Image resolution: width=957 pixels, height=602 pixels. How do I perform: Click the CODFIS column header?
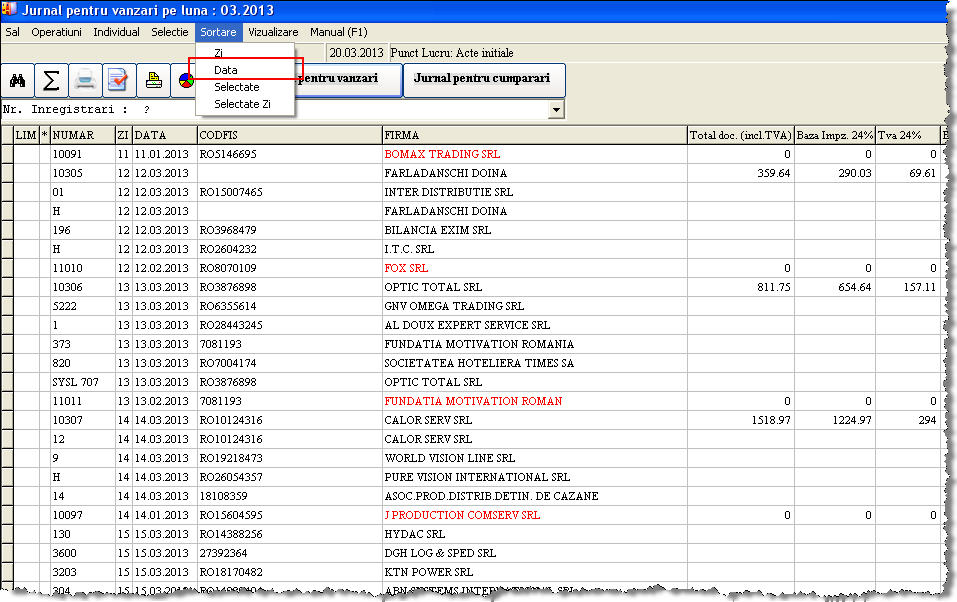coord(289,135)
